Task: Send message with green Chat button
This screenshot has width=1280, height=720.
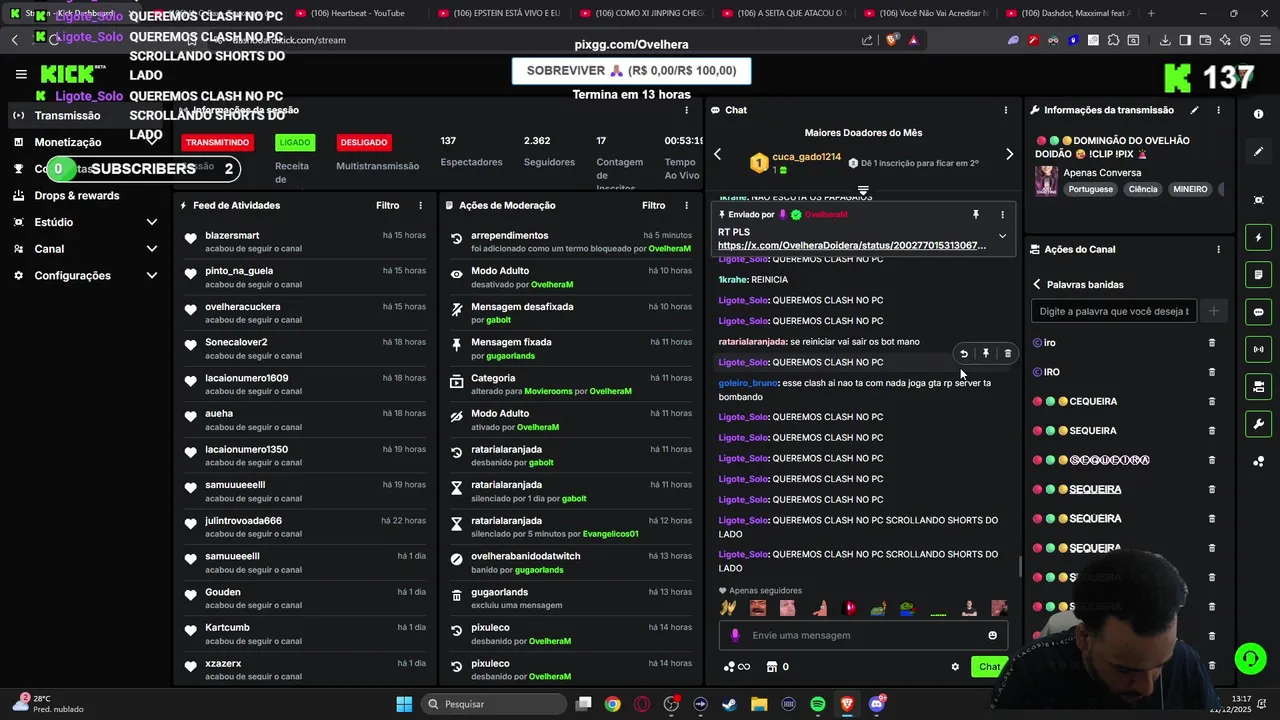Action: click(x=989, y=667)
